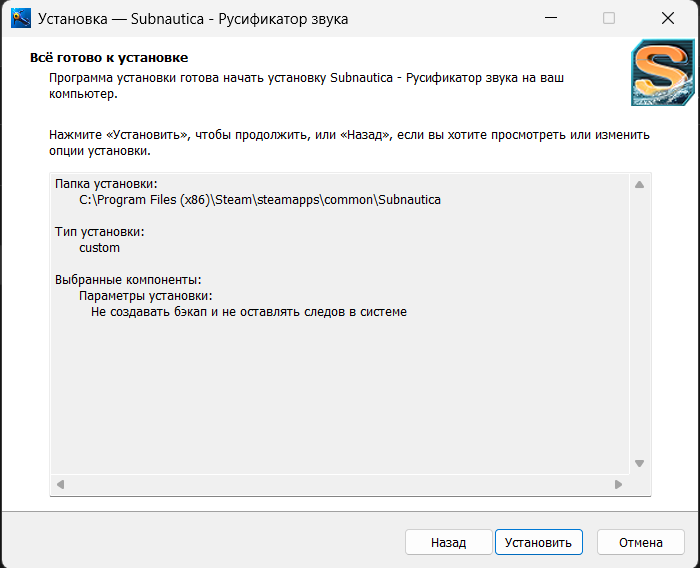Click scroll left arrow in summary box
This screenshot has width=700, height=568.
(61, 484)
